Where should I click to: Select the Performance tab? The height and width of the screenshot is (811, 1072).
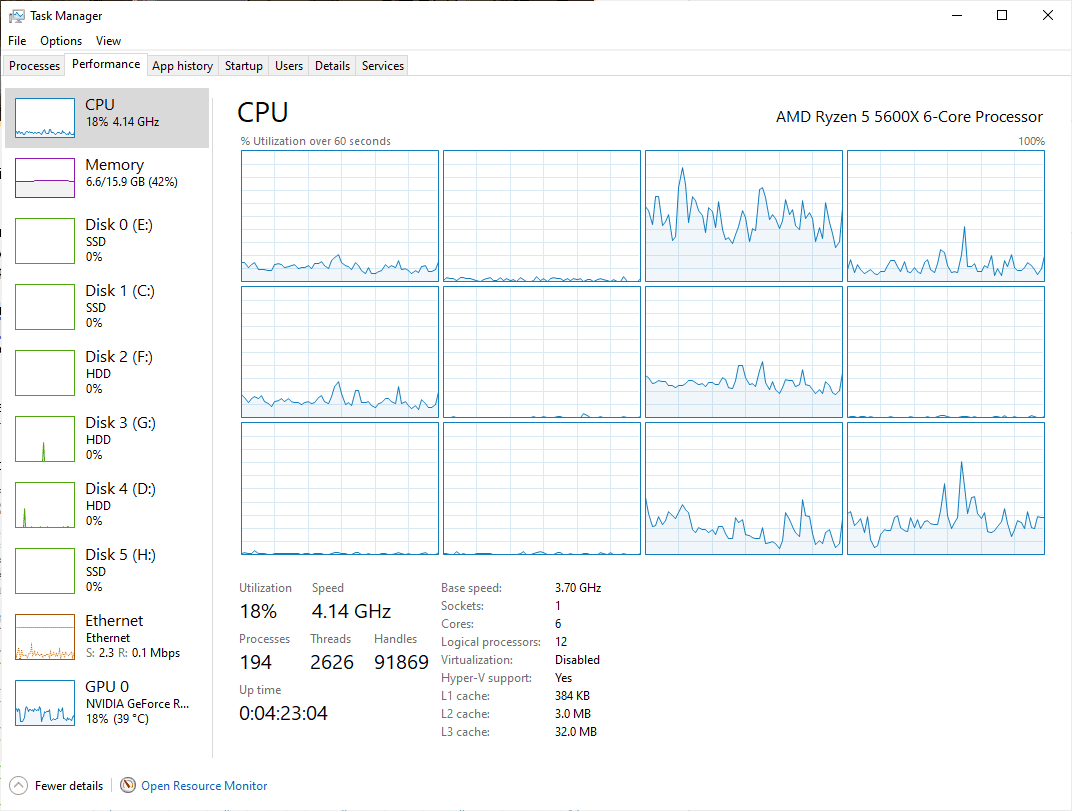click(106, 64)
